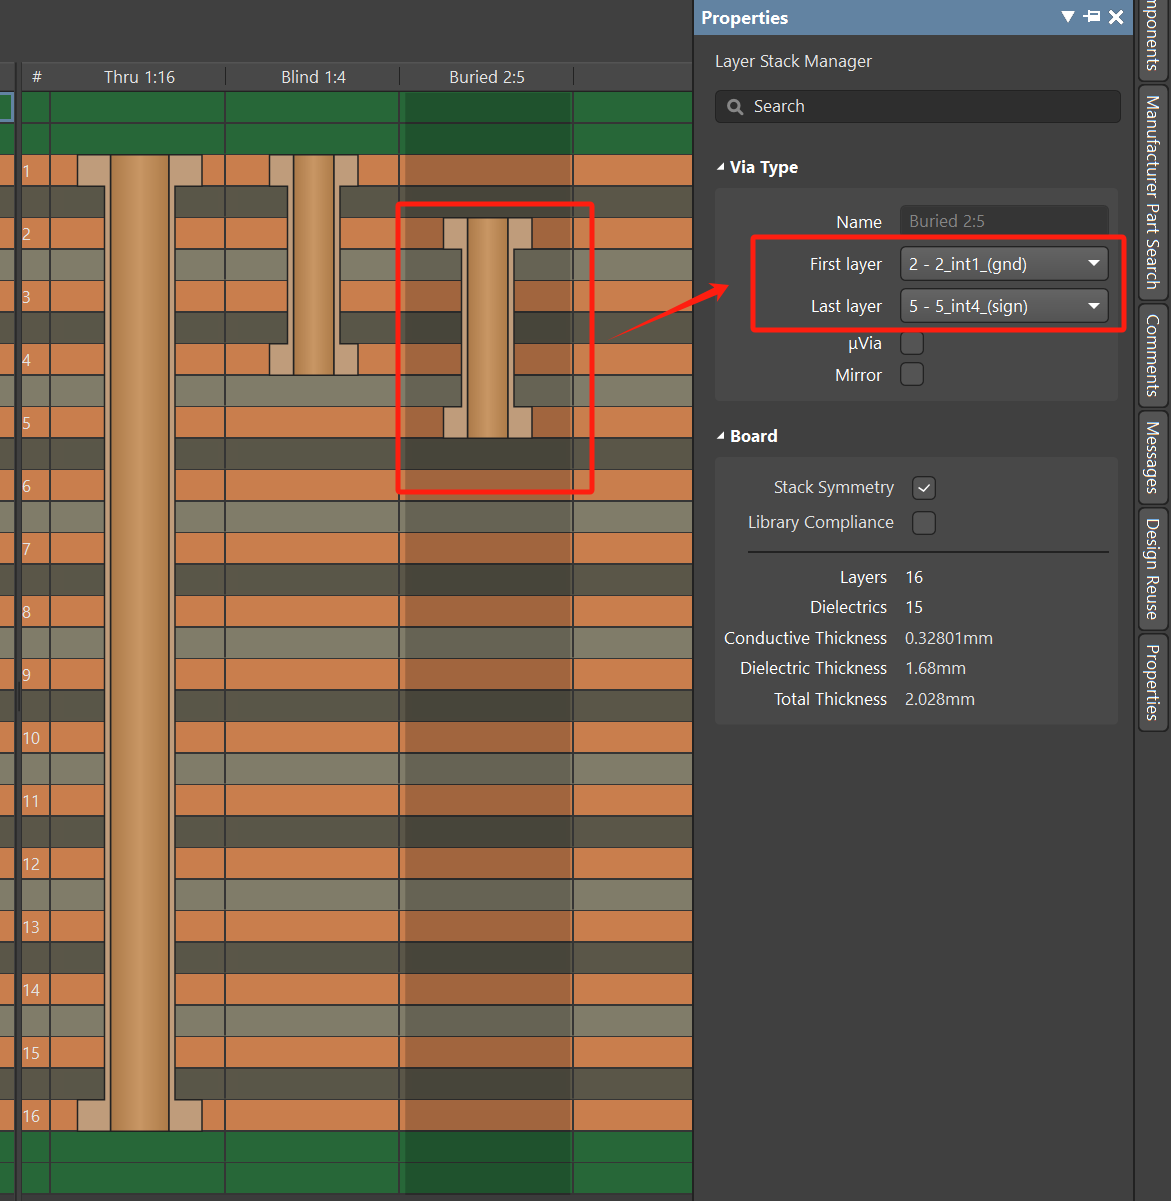Collapse the Board section
This screenshot has width=1171, height=1201.
[721, 436]
